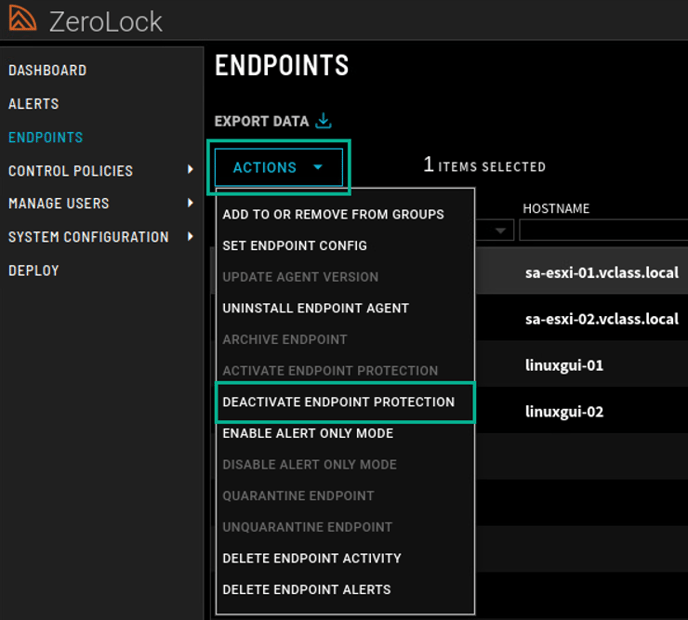Expand Control Policies submenu arrow
Image resolution: width=688 pixels, height=620 pixels.
pos(190,169)
